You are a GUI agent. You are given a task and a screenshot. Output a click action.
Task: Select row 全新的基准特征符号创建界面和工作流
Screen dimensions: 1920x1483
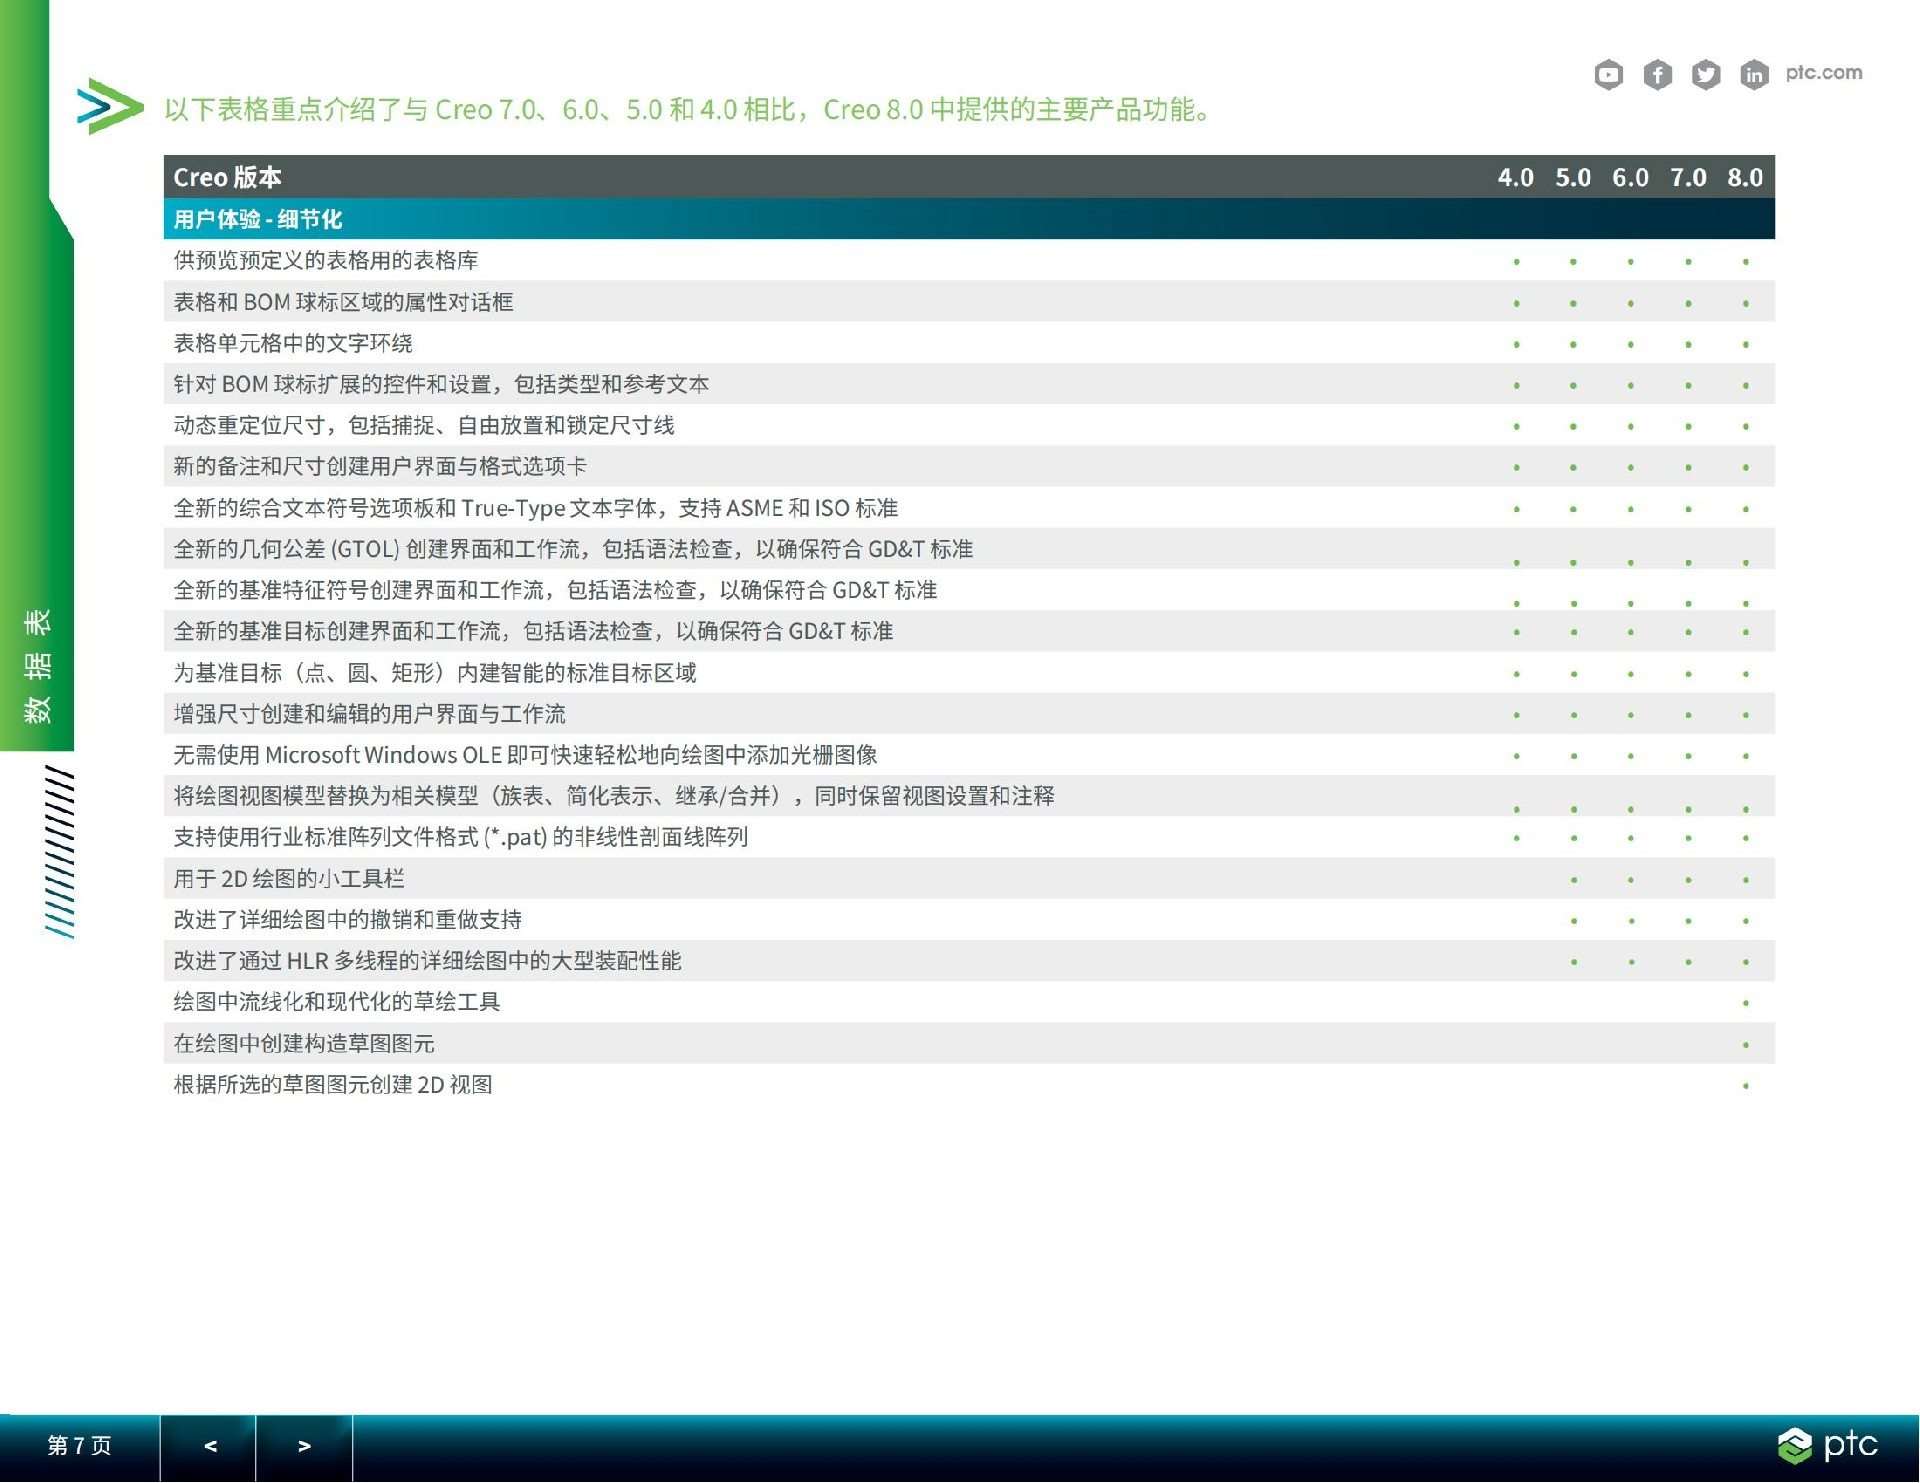coord(969,590)
